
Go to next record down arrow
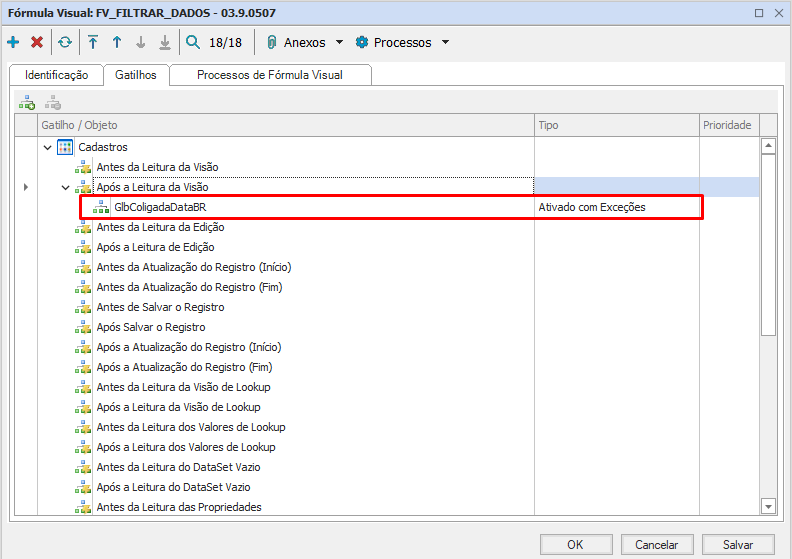140,42
